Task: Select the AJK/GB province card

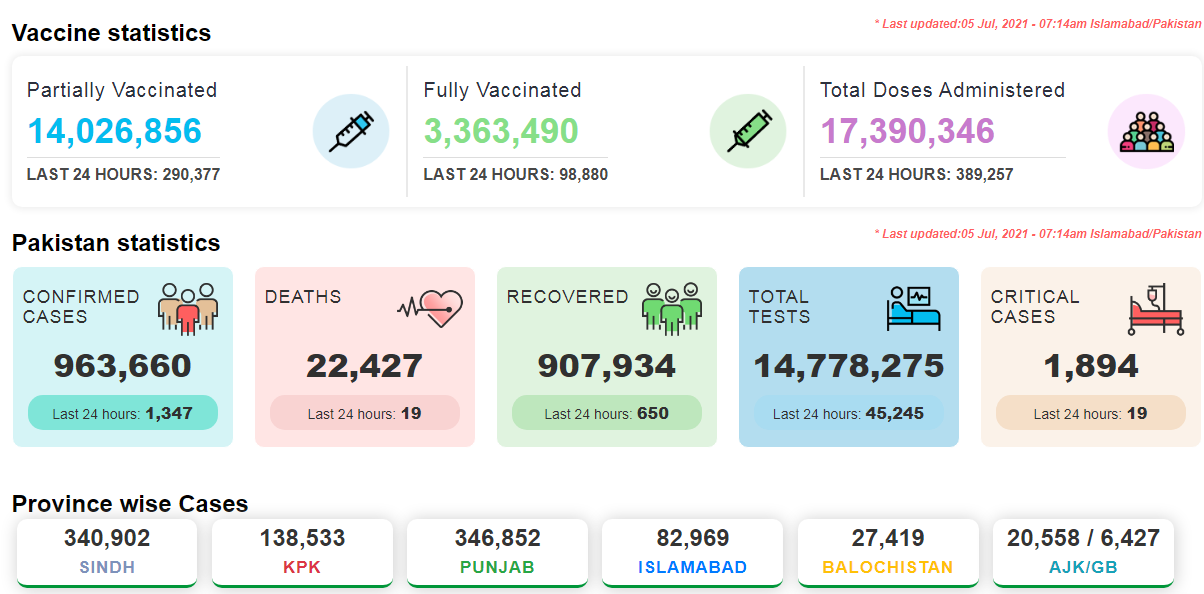Action: [x=1083, y=552]
